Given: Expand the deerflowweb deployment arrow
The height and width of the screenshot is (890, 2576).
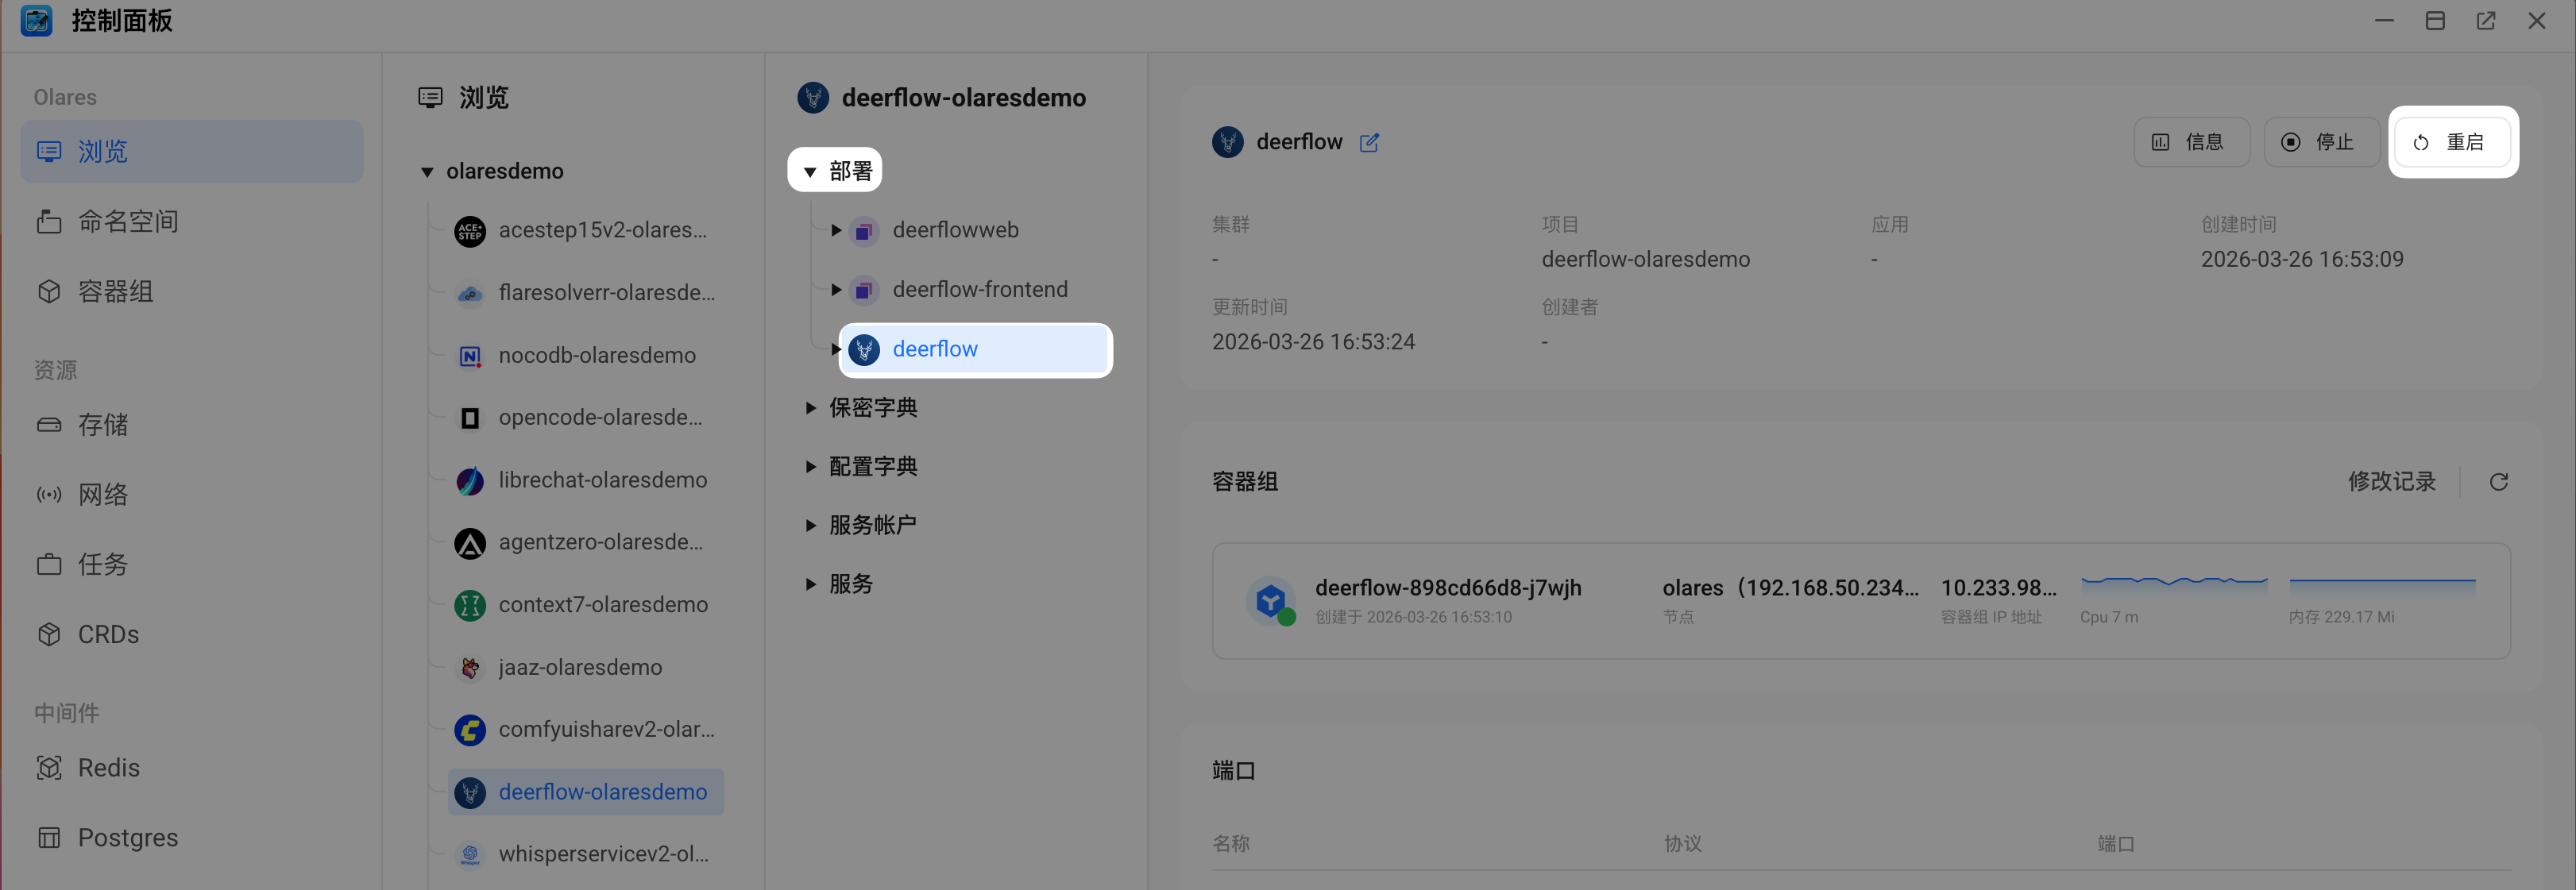Looking at the screenshot, I should 836,230.
